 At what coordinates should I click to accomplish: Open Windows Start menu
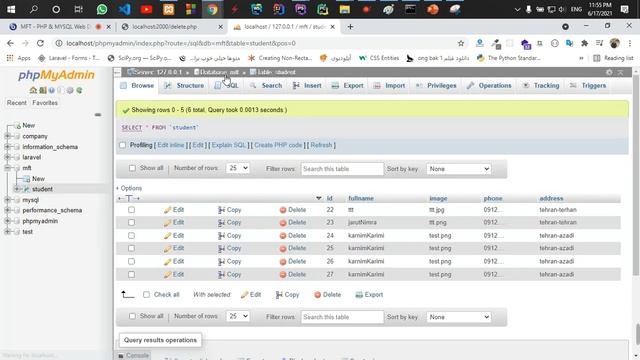pos(11,9)
